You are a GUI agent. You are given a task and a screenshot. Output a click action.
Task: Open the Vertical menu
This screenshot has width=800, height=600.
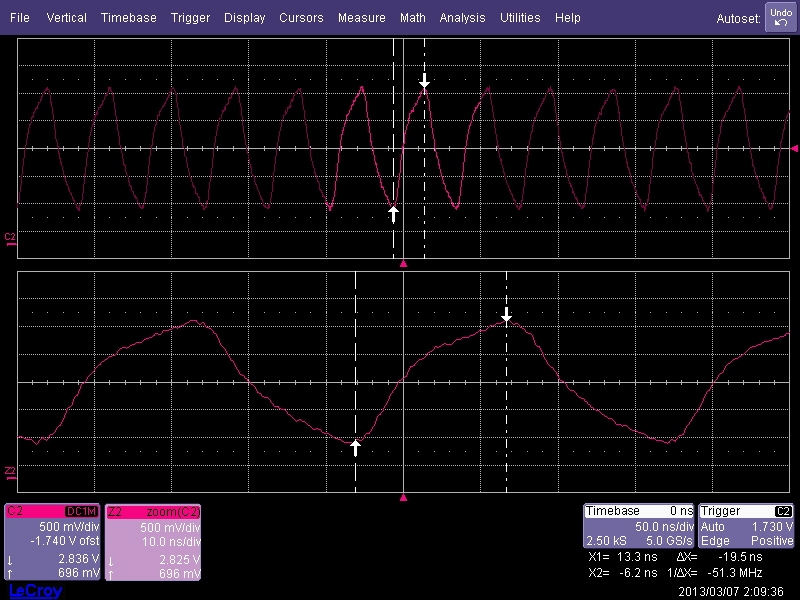point(66,18)
